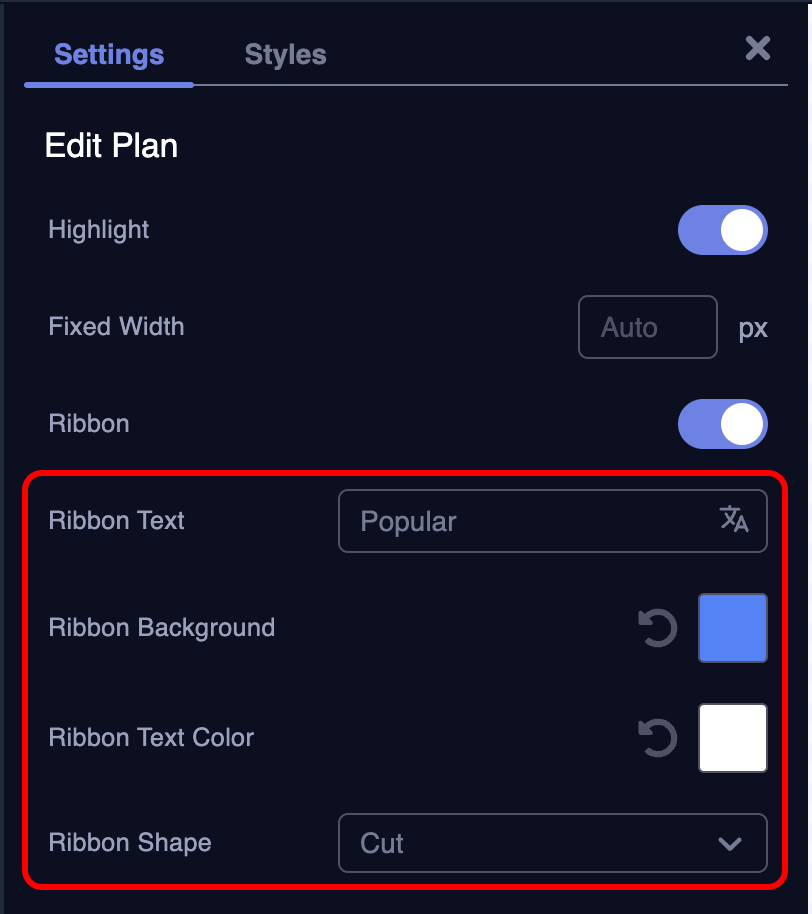Close the Edit Plan panel

pos(758,48)
